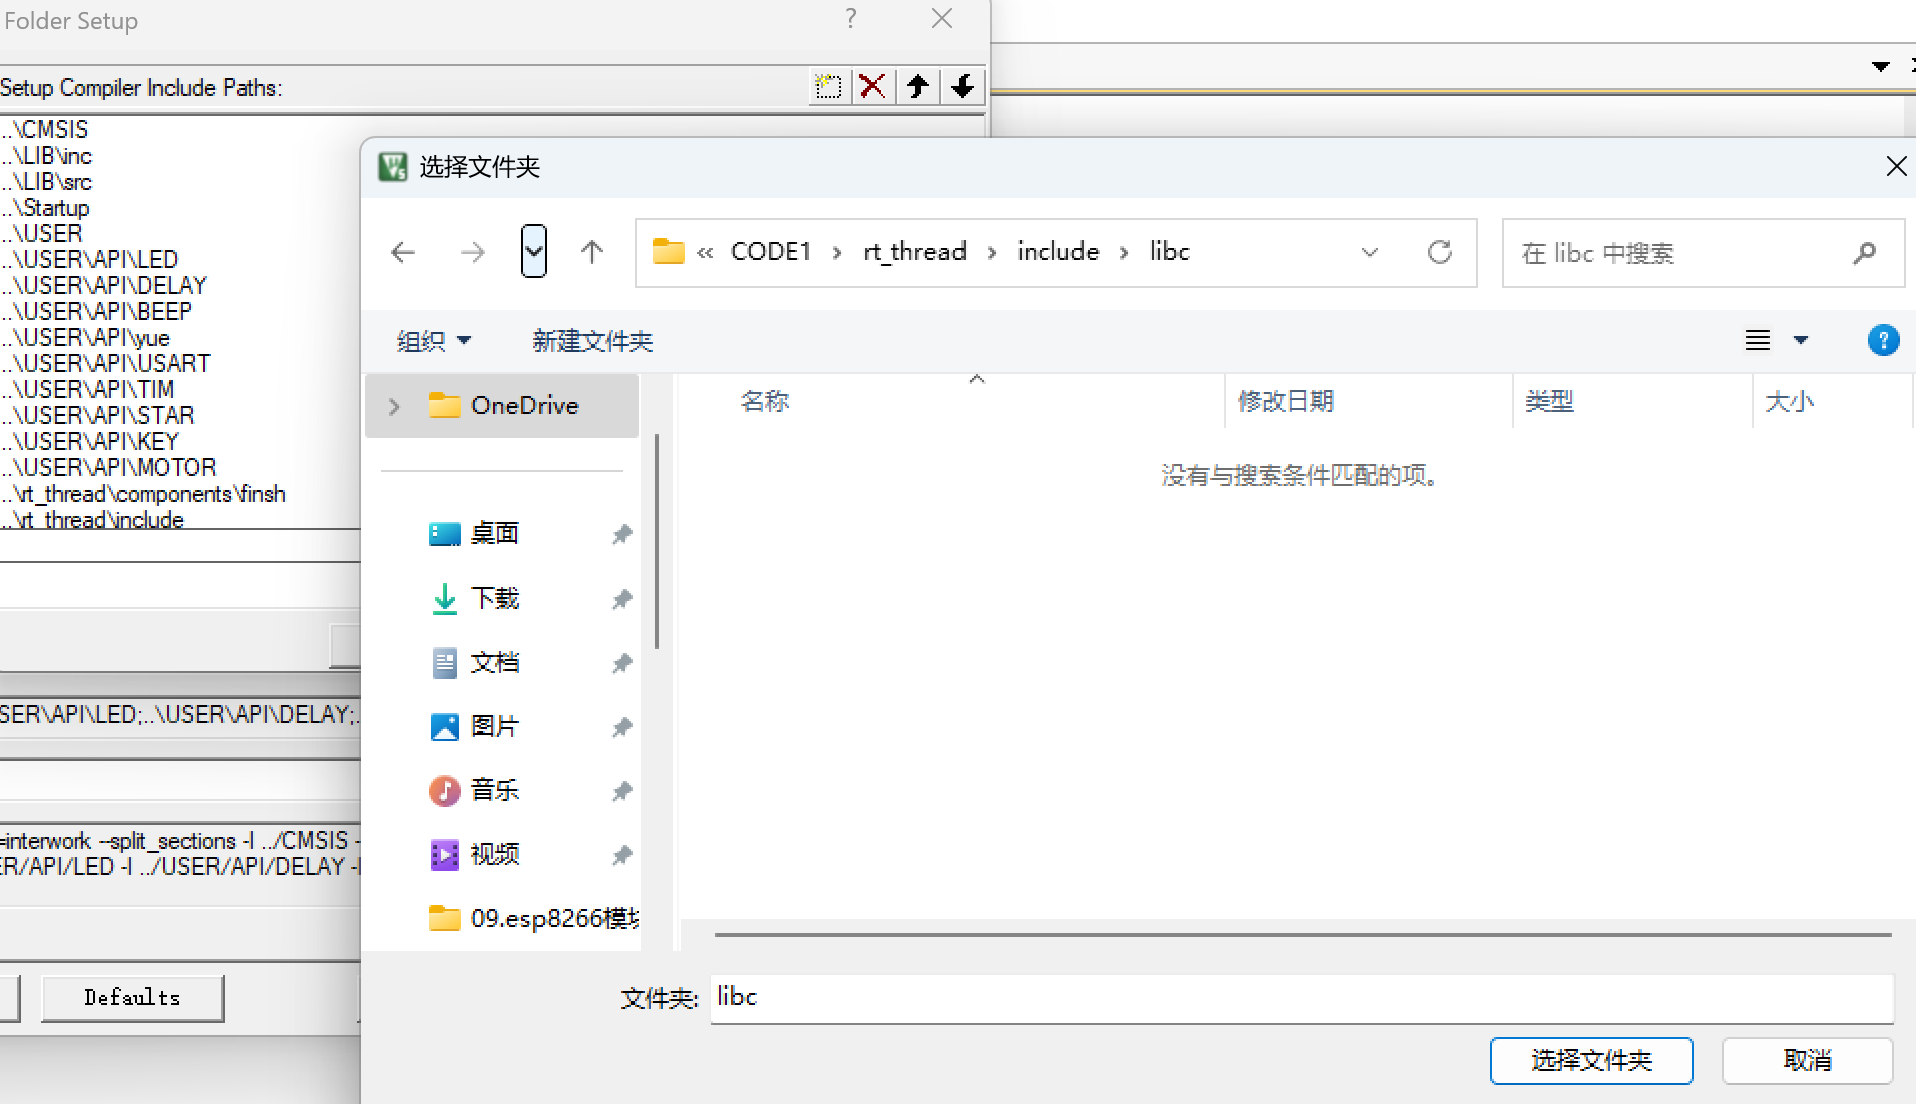Screen dimensions: 1916x1104
Task: Open view options dropdown arrow
Action: tap(1801, 340)
